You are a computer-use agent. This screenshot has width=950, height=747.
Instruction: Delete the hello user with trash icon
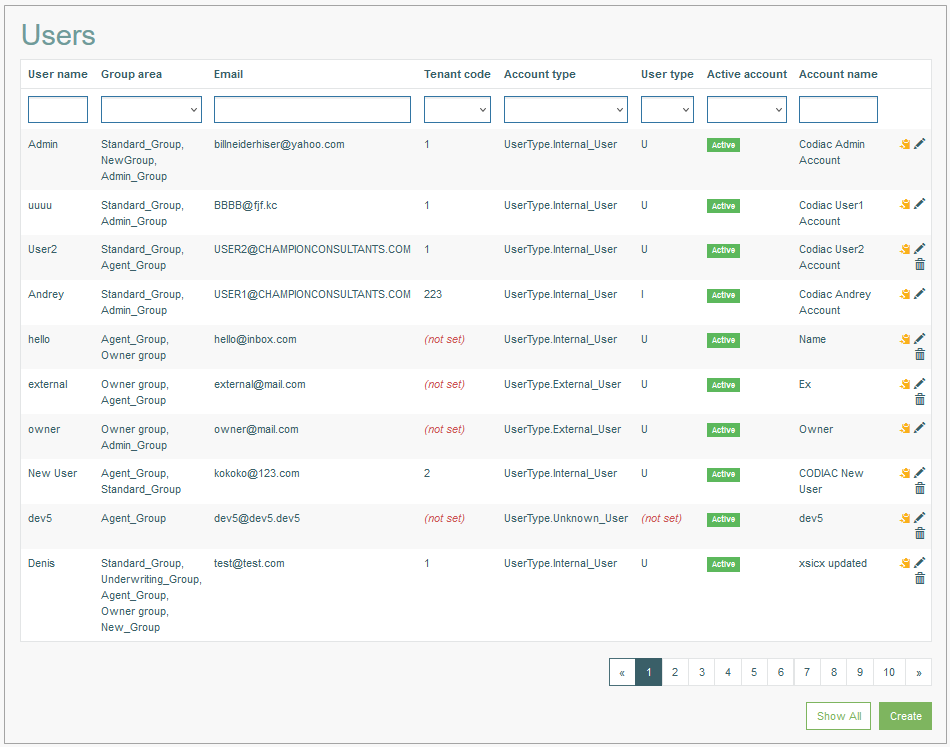click(920, 354)
